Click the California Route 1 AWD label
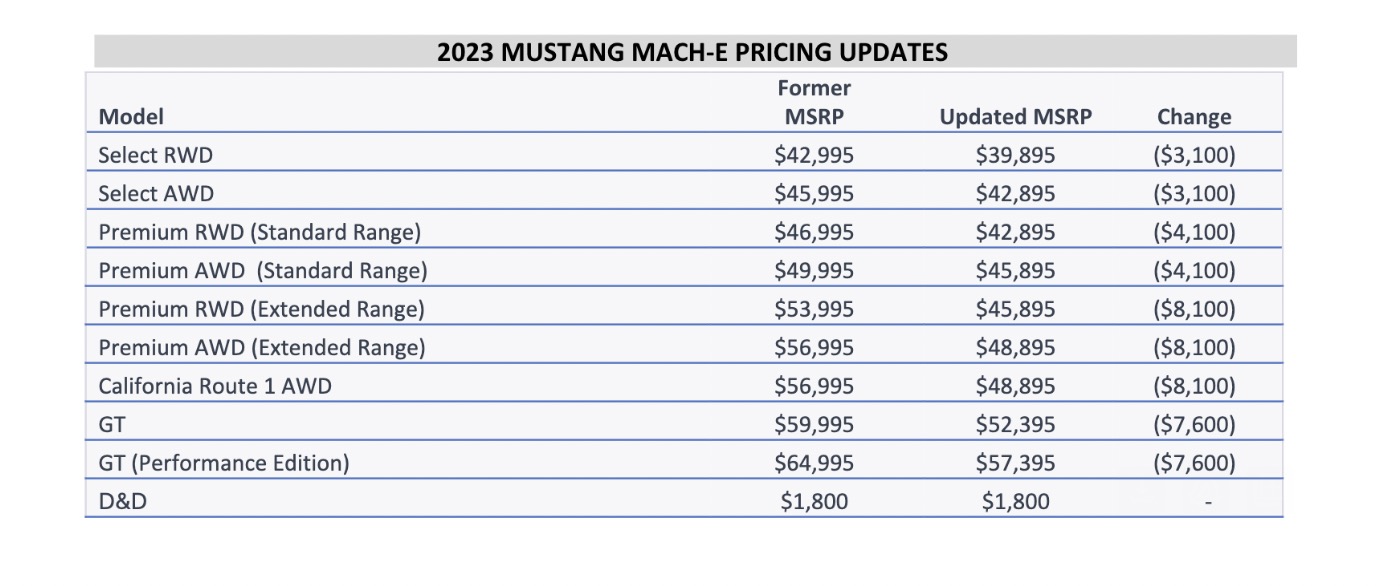 [214, 386]
